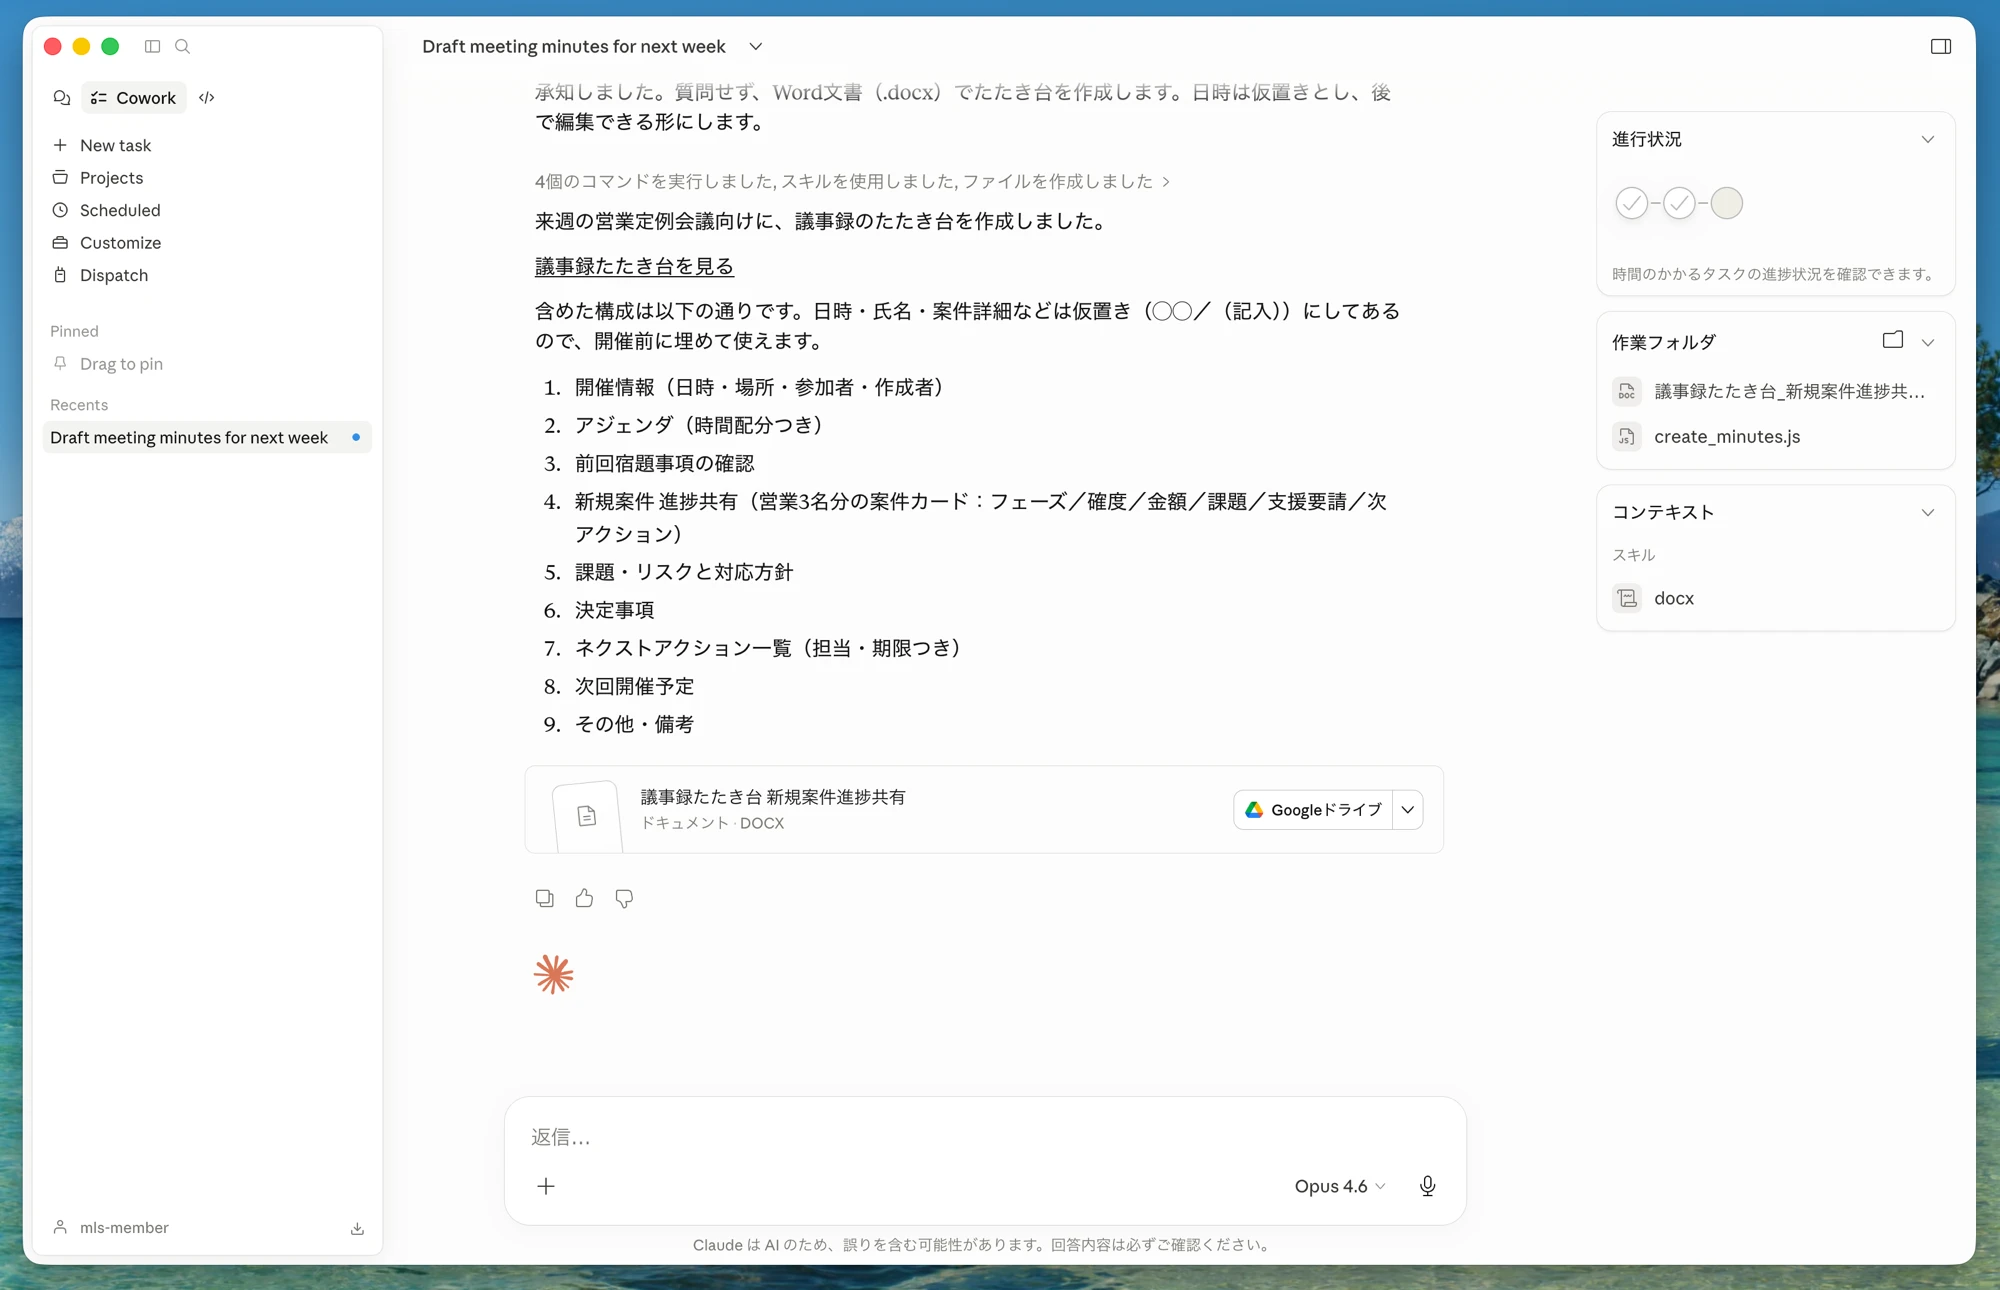Image resolution: width=2000 pixels, height=1290 pixels.
Task: Open mls-member account menu
Action: tap(110, 1227)
